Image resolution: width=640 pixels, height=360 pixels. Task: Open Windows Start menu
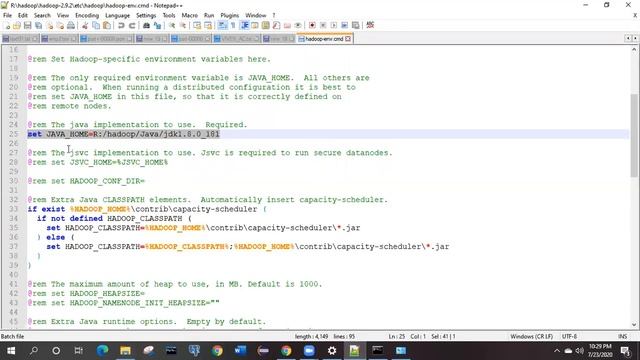point(11,351)
